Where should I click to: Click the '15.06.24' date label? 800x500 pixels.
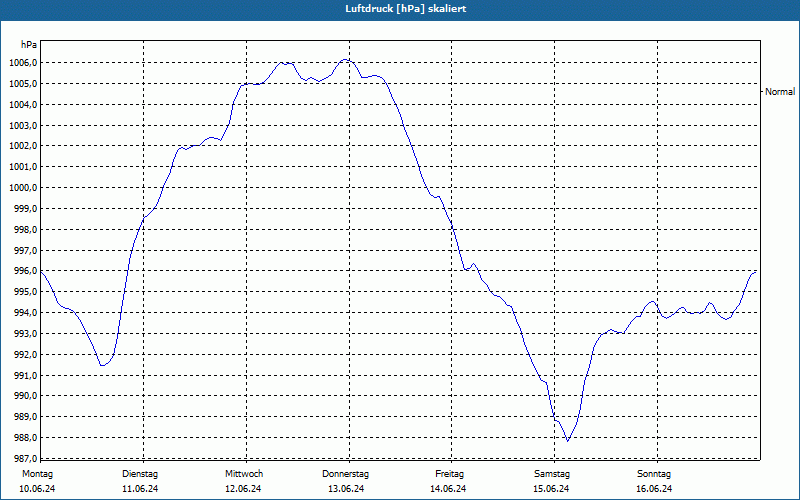tap(551, 489)
